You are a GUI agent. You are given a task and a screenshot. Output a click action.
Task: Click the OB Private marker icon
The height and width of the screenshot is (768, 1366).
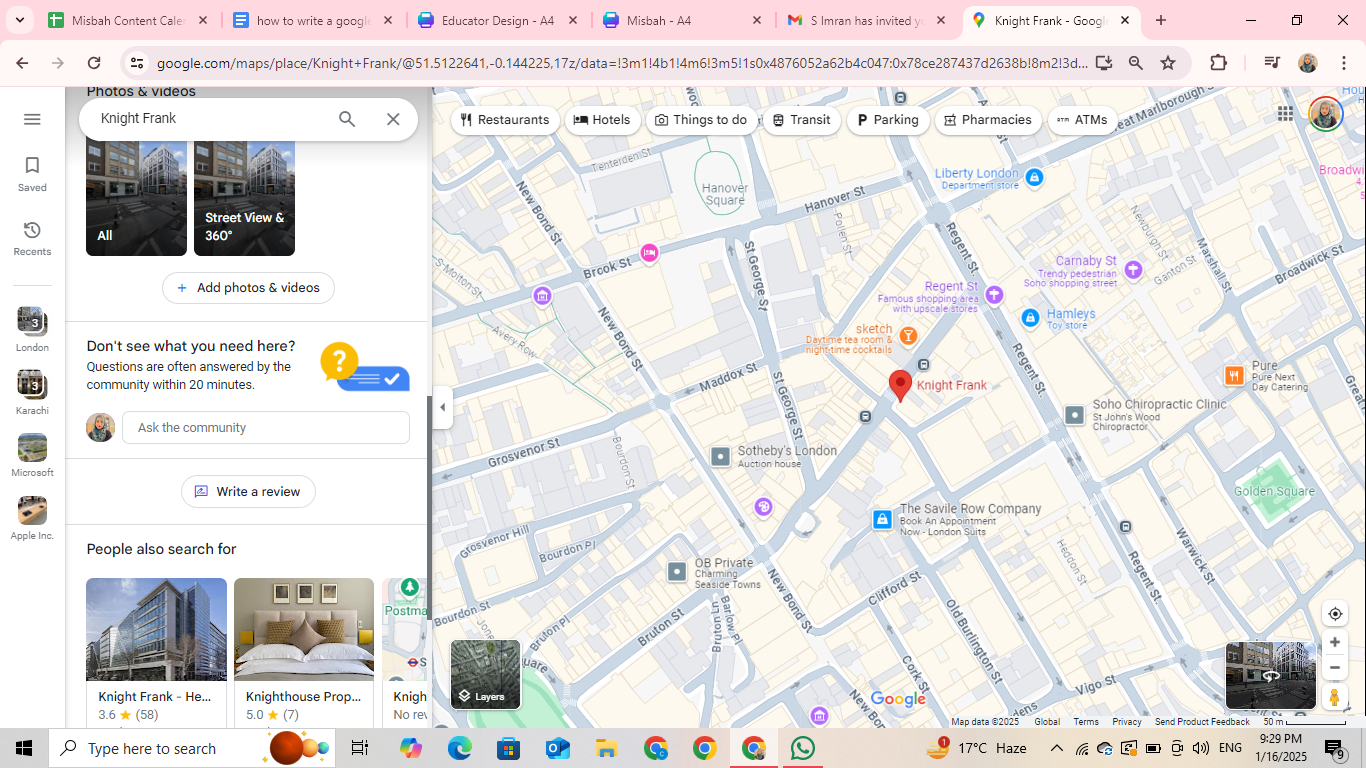click(677, 571)
